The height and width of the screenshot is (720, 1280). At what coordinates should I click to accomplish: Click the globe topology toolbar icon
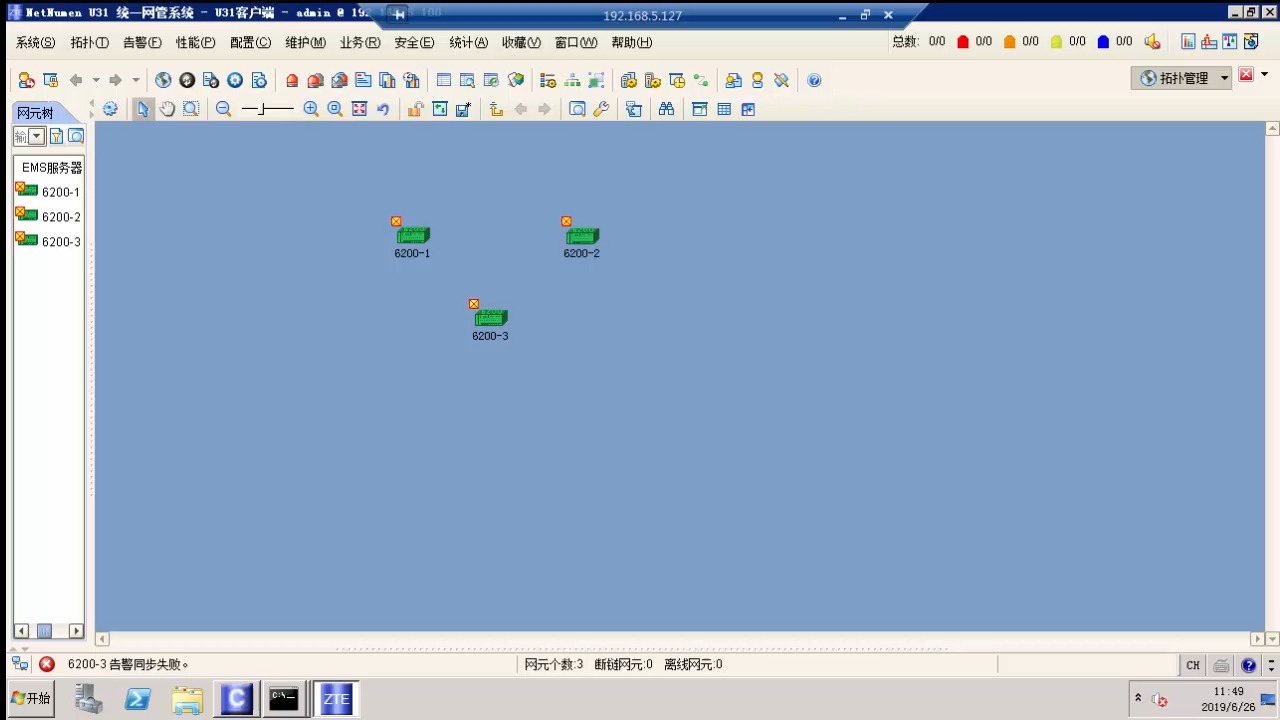[x=163, y=80]
